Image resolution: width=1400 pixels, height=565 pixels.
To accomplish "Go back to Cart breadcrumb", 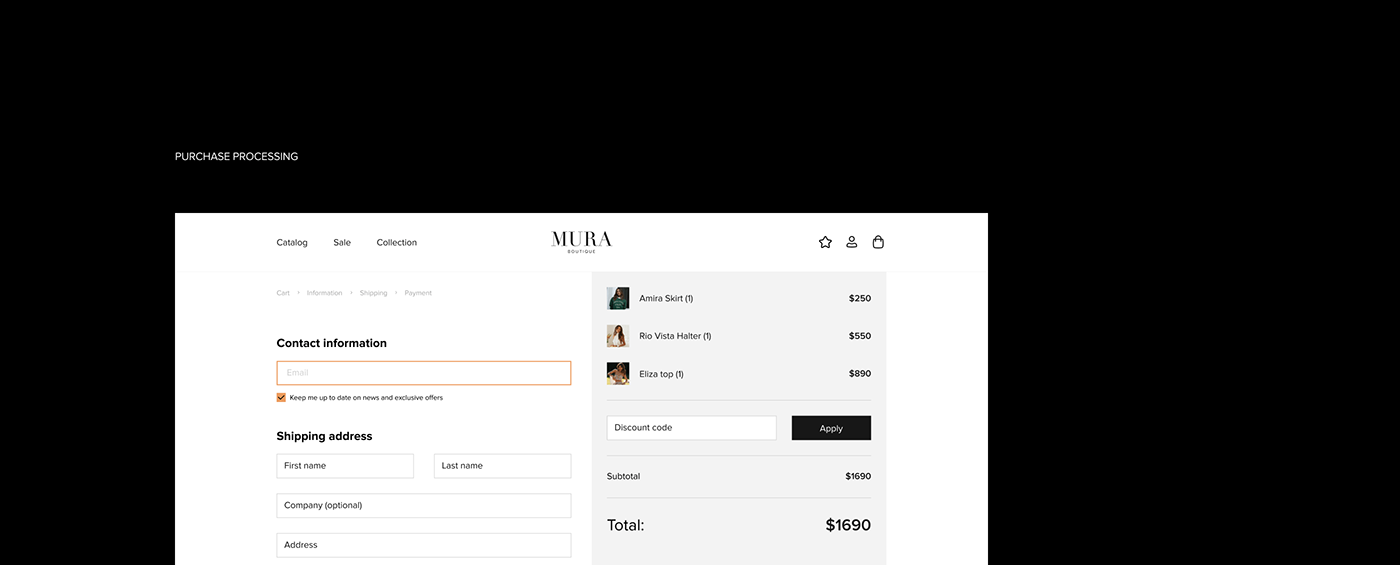I will (x=283, y=293).
